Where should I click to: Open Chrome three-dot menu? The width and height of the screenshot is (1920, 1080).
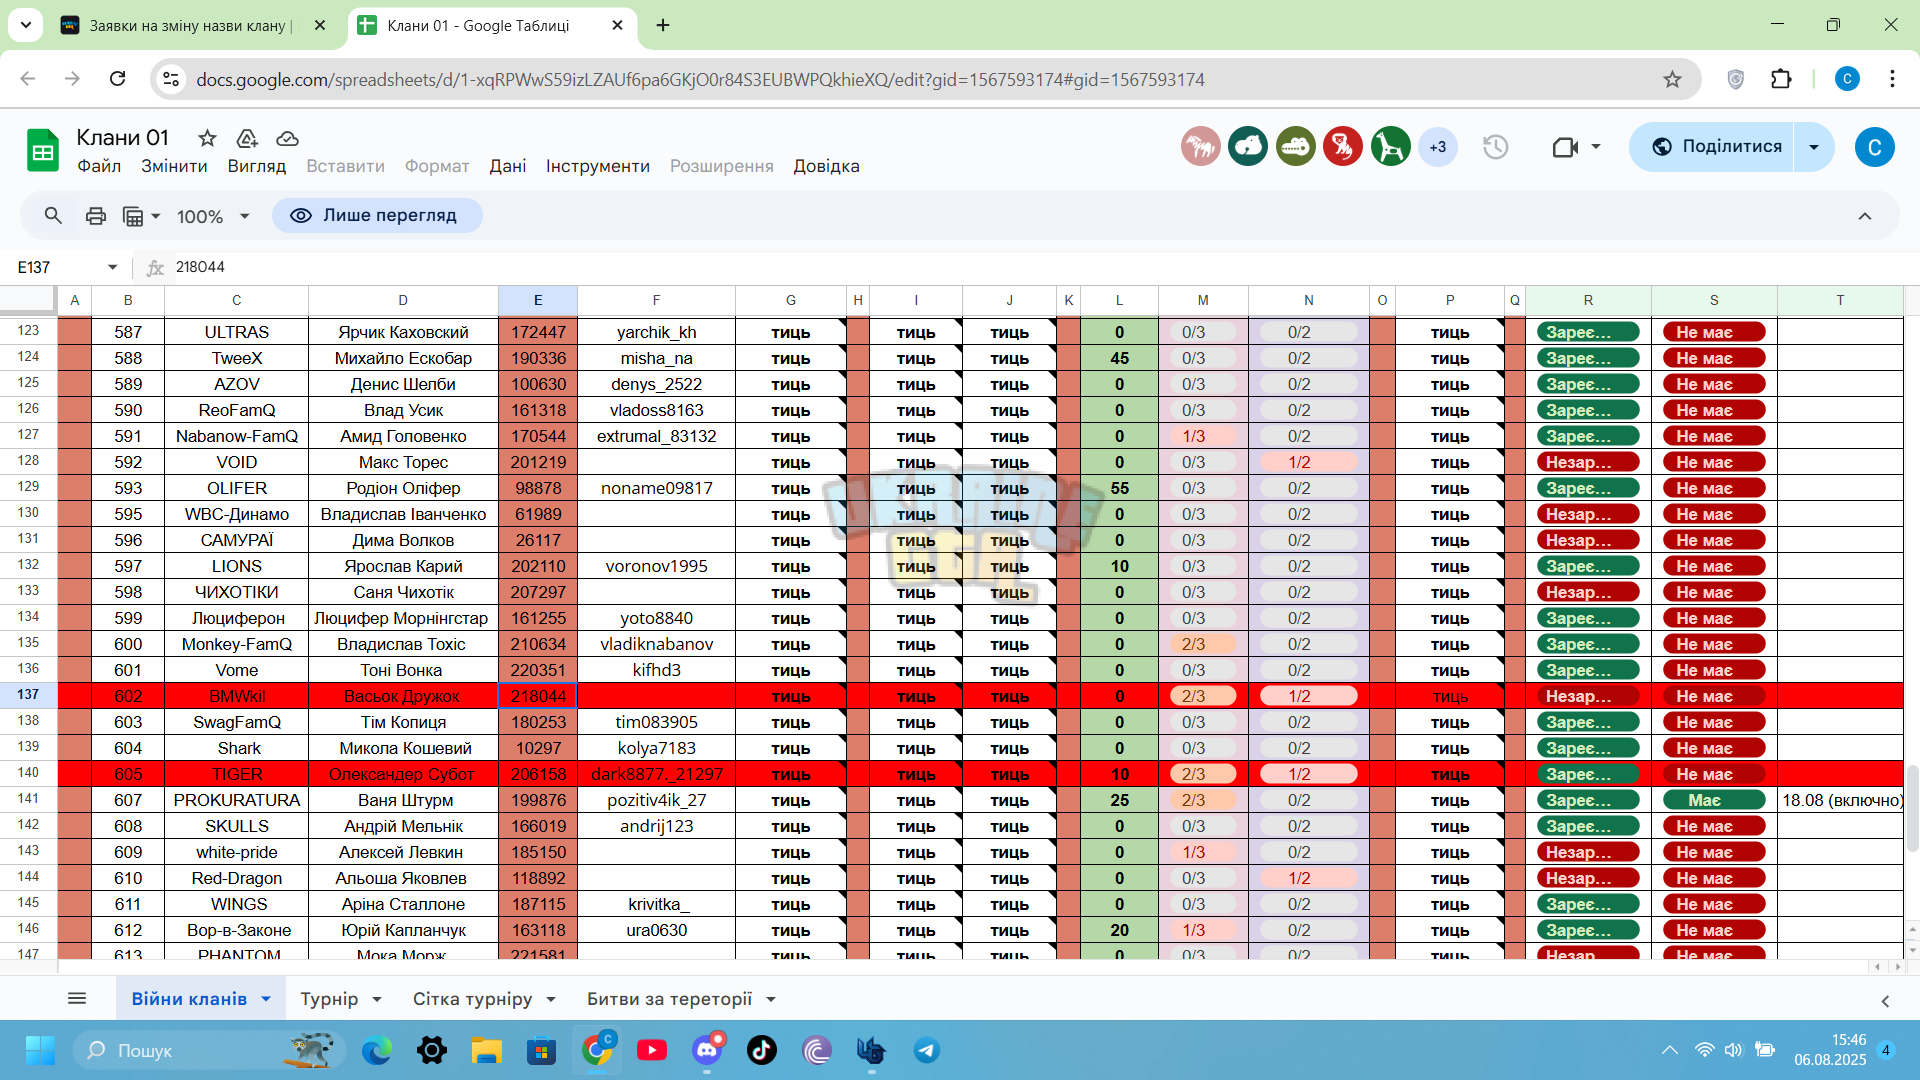point(1892,79)
